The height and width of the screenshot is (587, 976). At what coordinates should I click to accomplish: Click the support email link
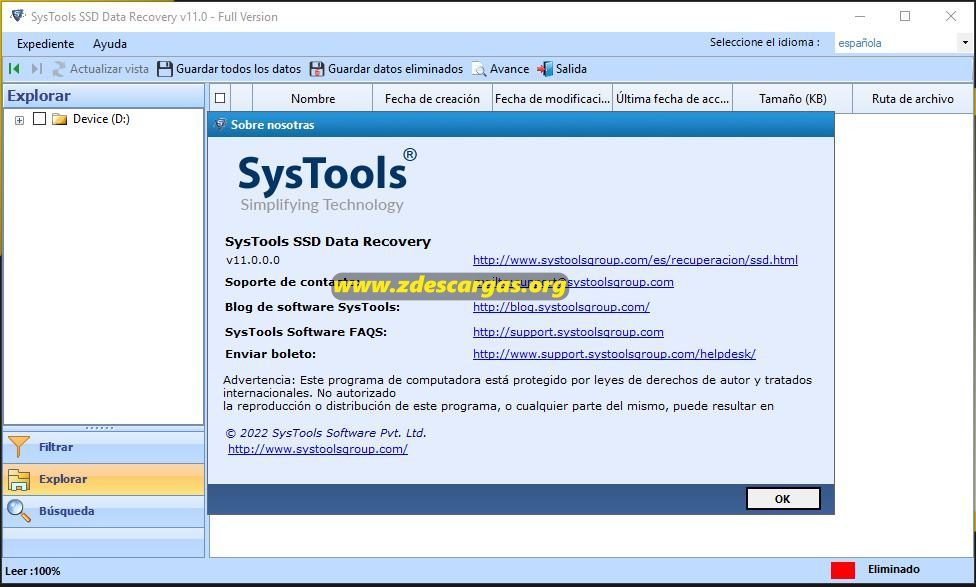(x=573, y=282)
